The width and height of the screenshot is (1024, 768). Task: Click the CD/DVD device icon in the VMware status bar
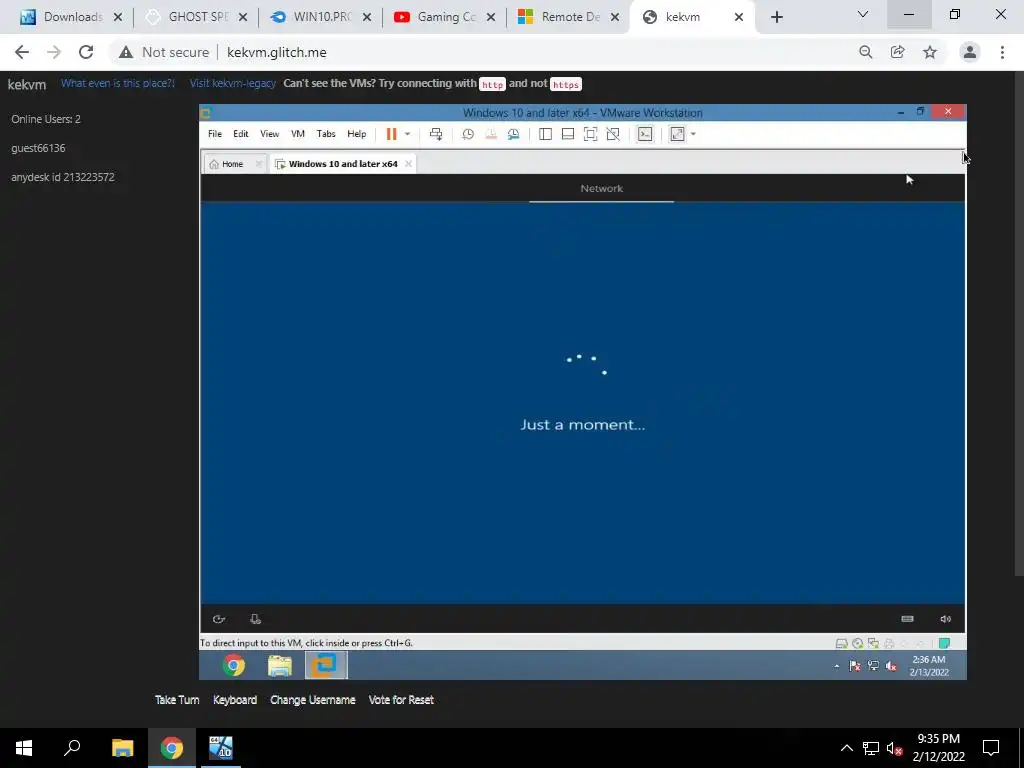(857, 644)
